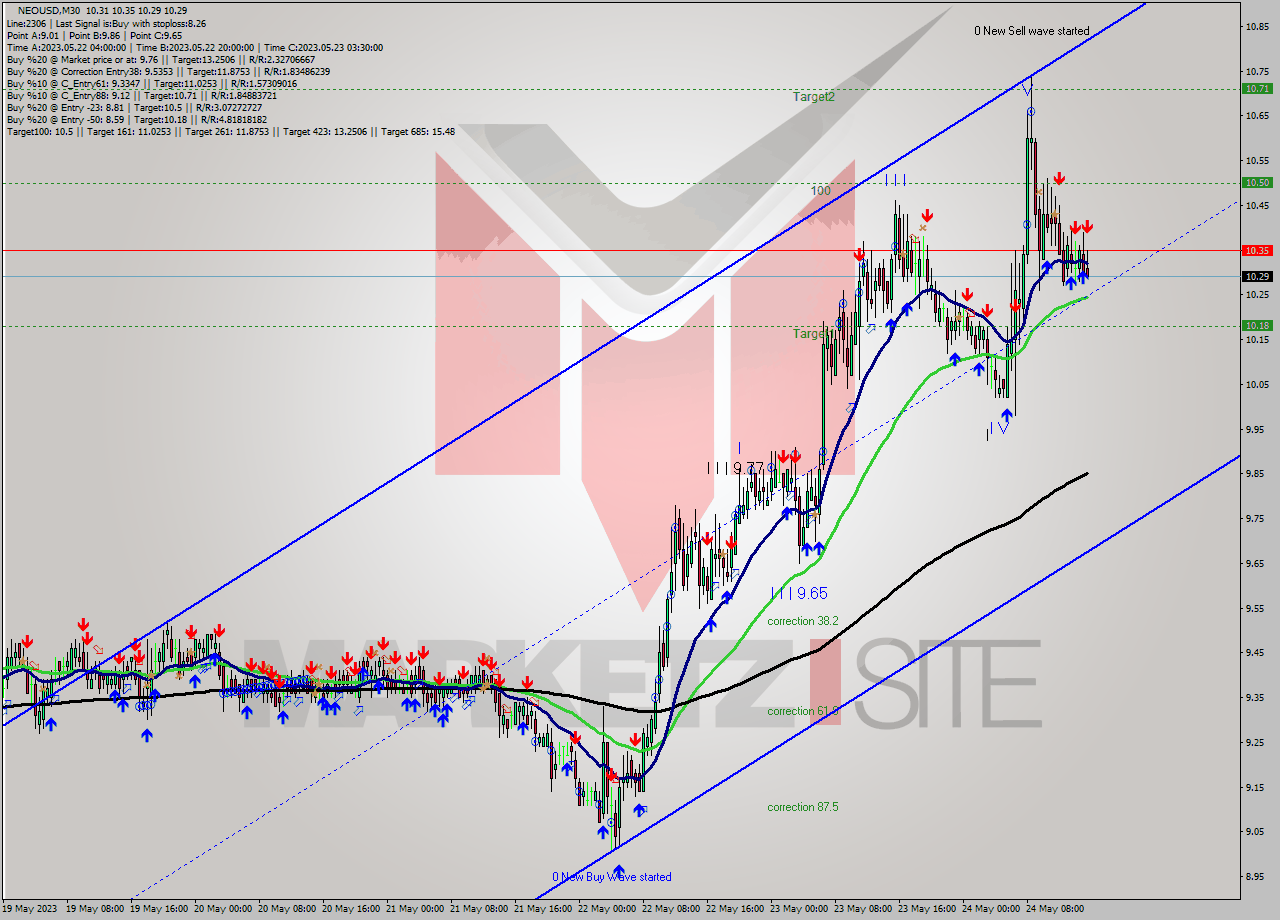Screen dimensions: 1280x920
Task: Select the '100' level label
Action: 821,190
